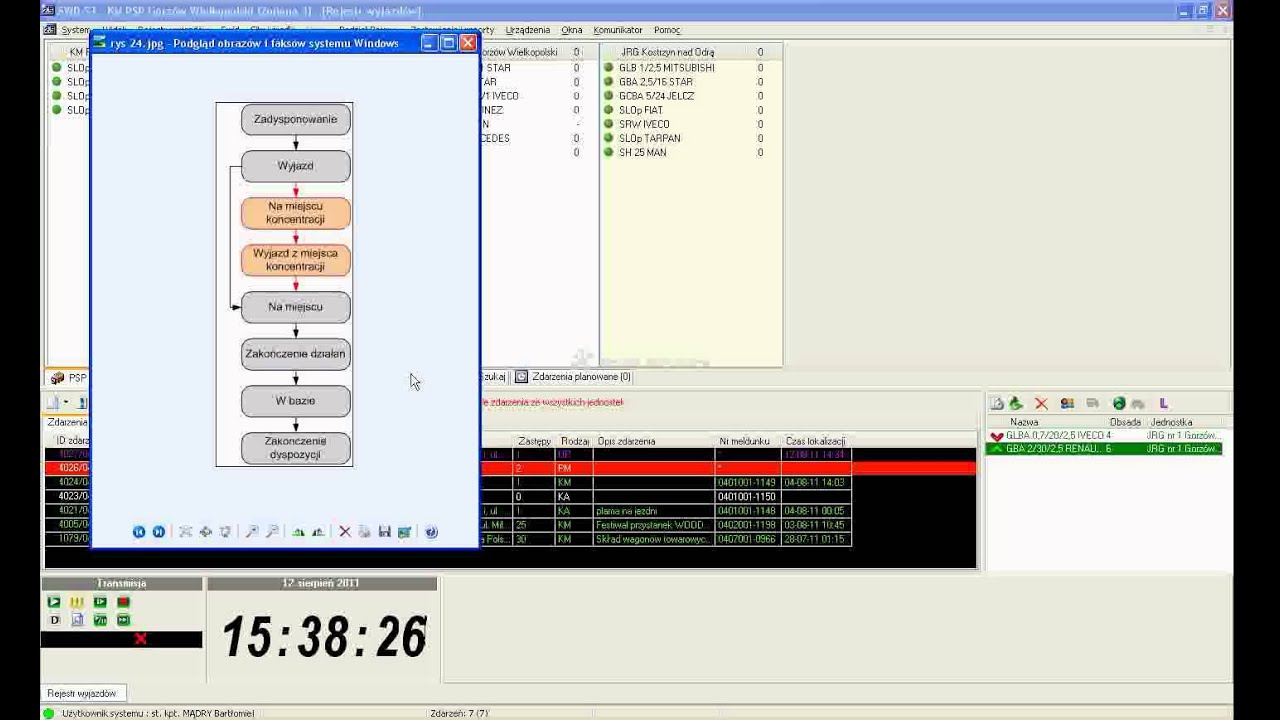
Task: Select GLBA 0,7/20/2,5 IVECO vehicle row
Action: 1104,436
